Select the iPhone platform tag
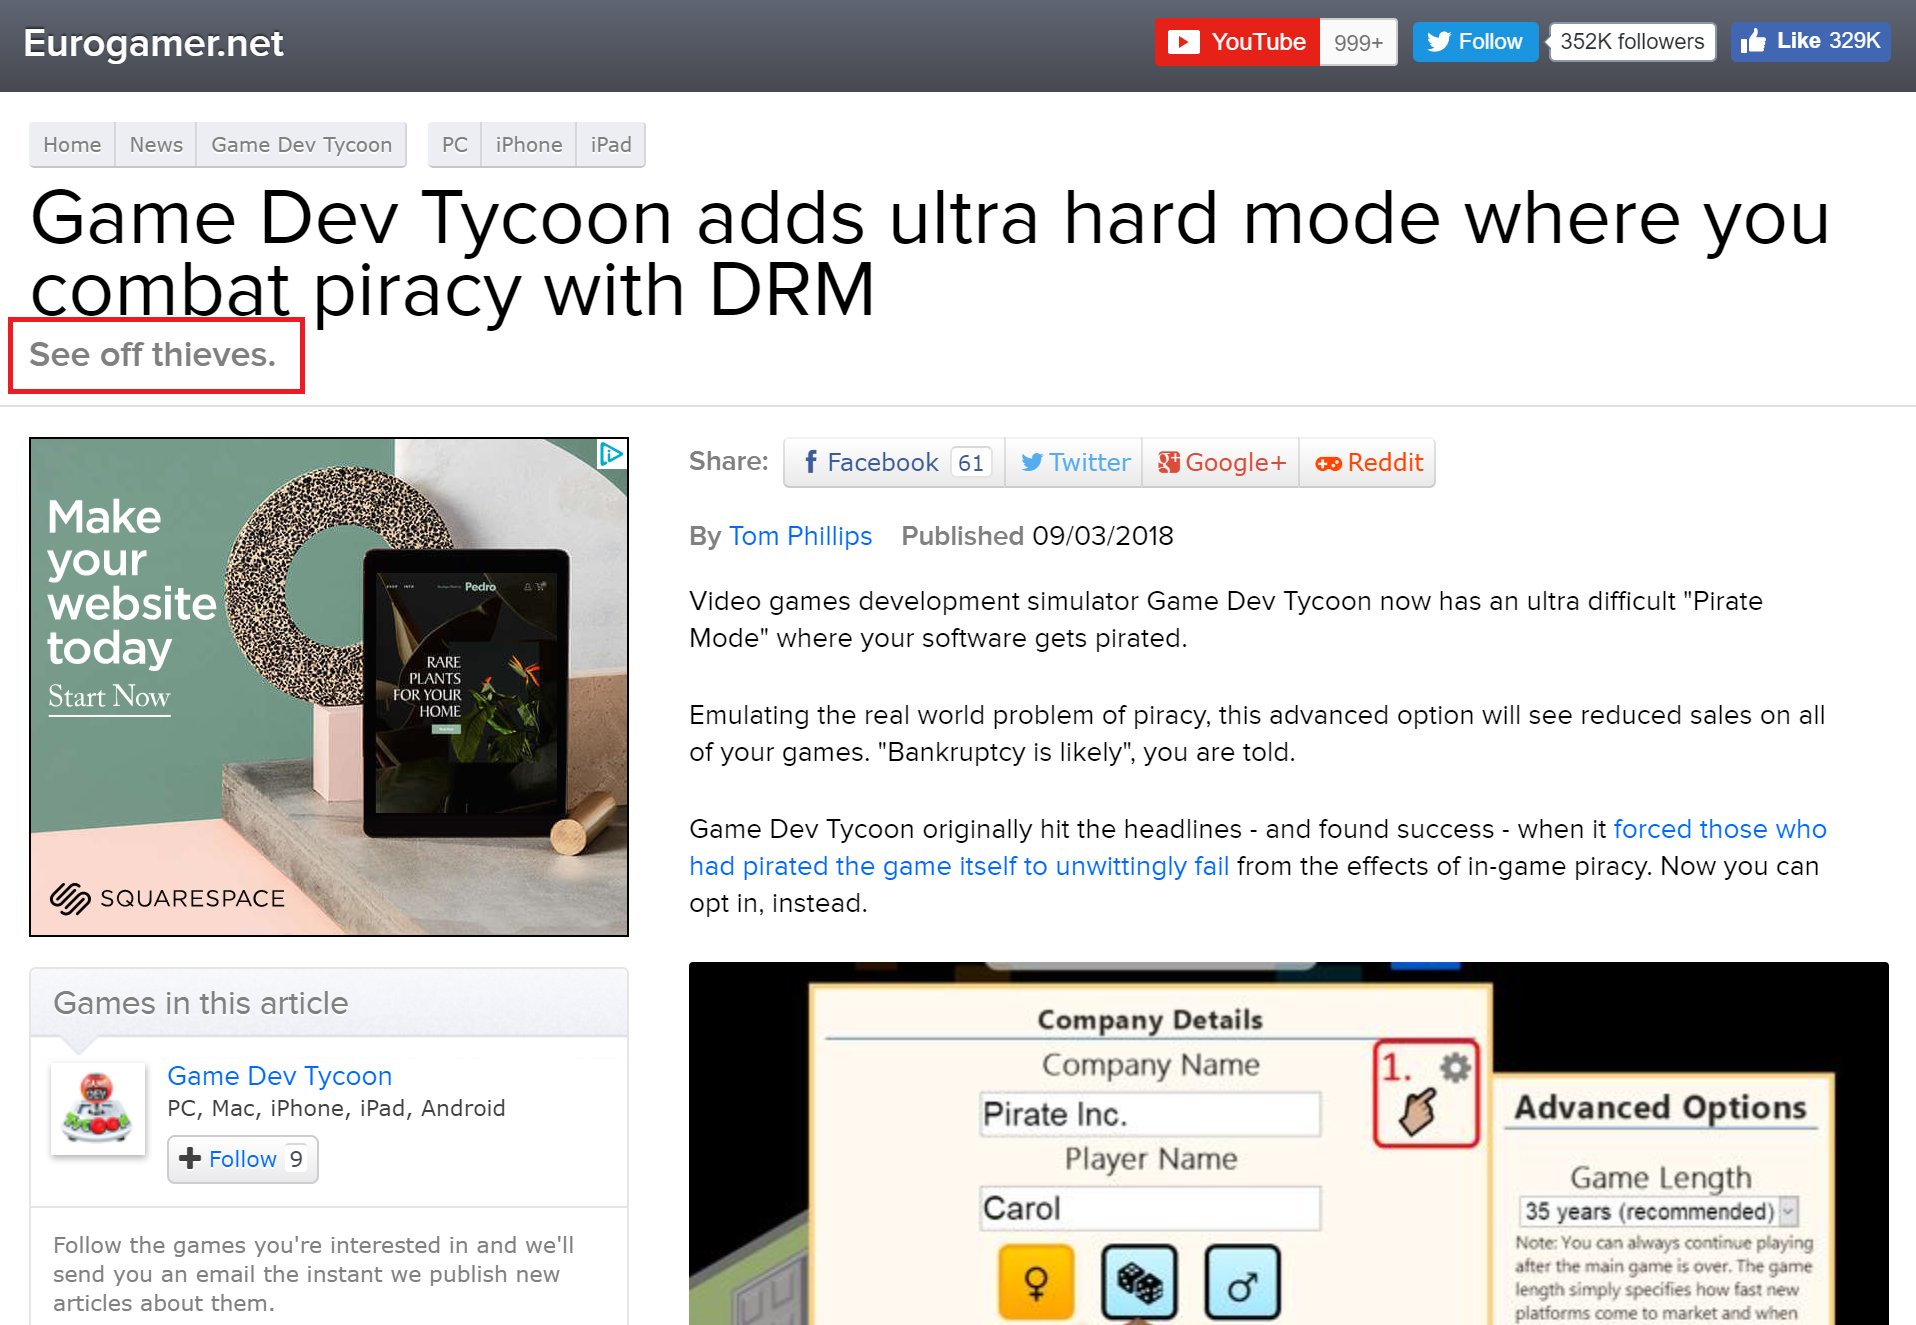The image size is (1916, 1325). 529,145
